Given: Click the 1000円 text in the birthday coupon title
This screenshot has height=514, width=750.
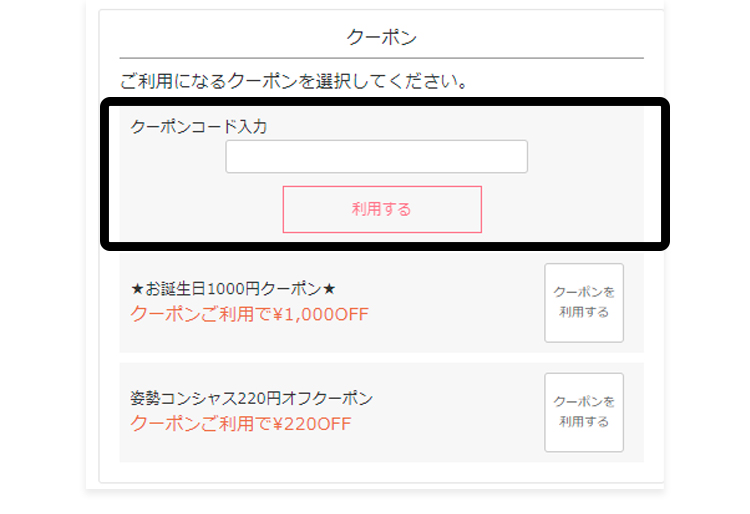Looking at the screenshot, I should (x=232, y=289).
